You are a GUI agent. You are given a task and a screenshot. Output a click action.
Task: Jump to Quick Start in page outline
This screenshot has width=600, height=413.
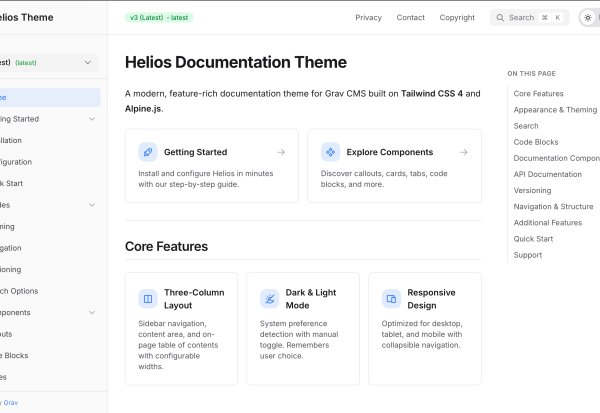(x=533, y=239)
